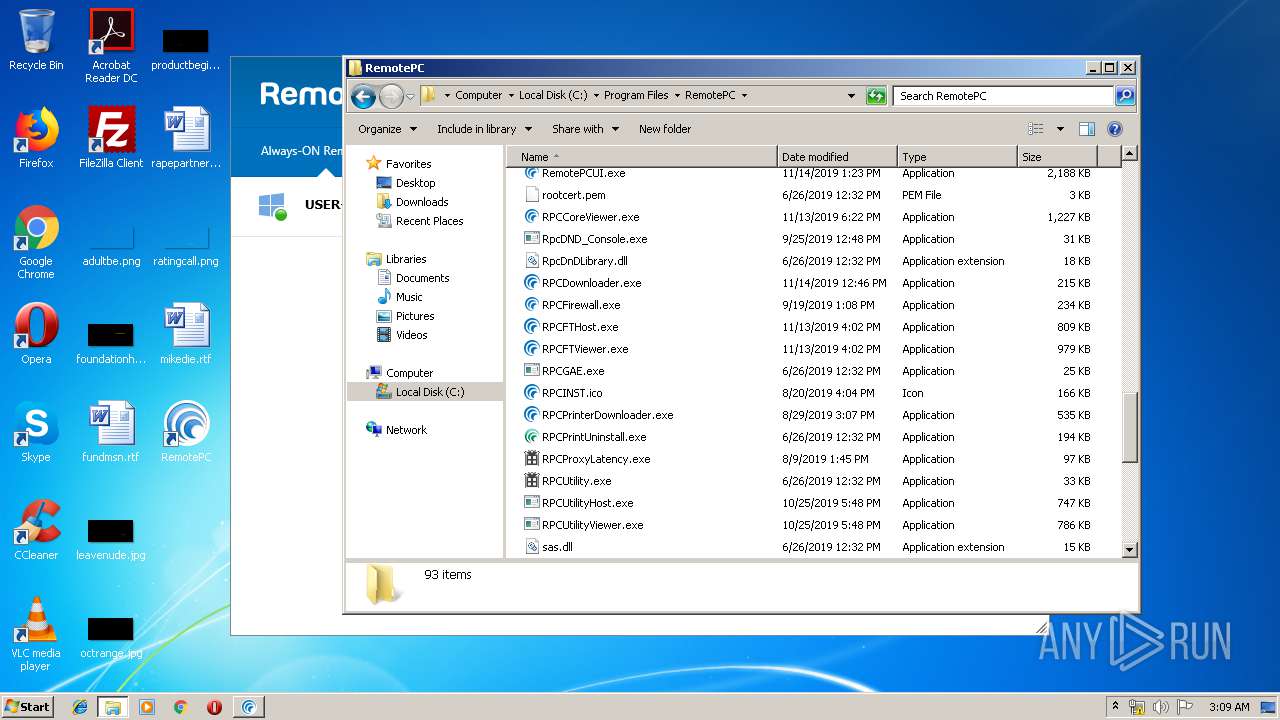Open Documents library
The height and width of the screenshot is (720, 1280).
[x=422, y=278]
